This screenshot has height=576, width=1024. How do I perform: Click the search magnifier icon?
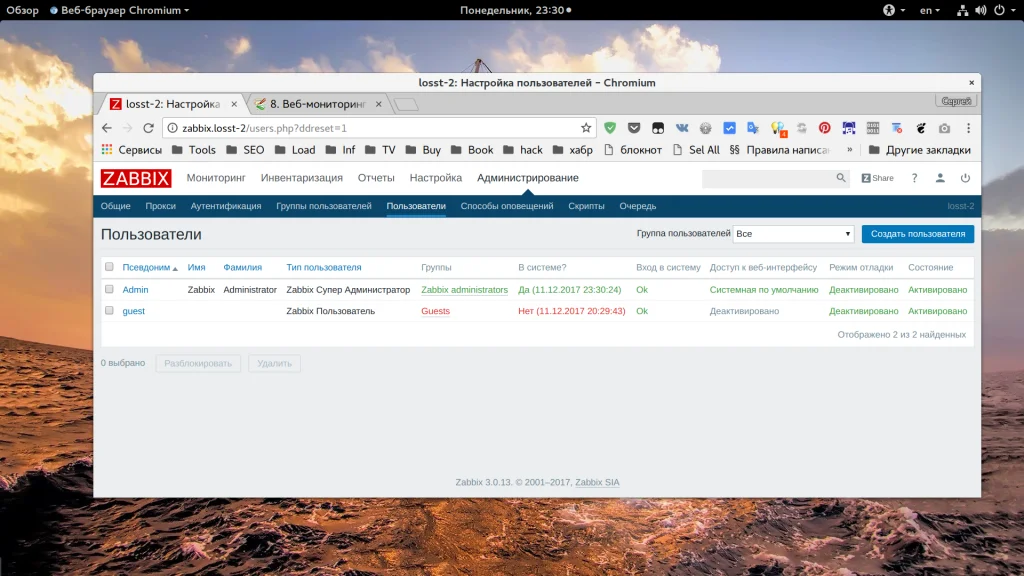[841, 178]
